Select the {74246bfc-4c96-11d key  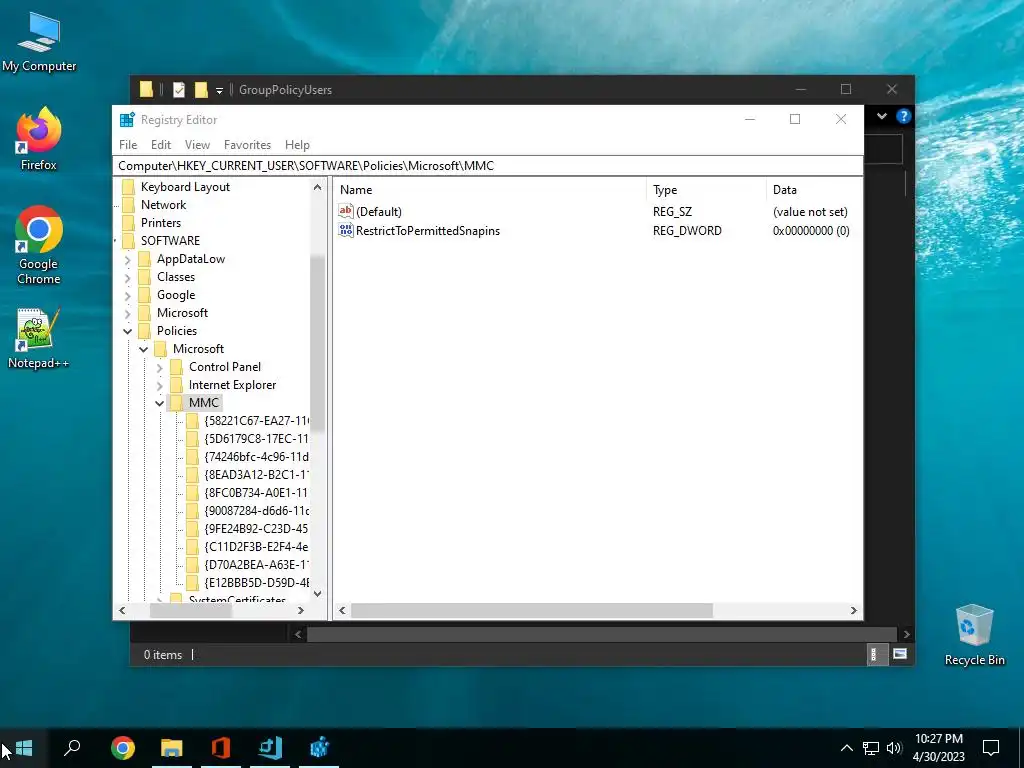(x=256, y=456)
